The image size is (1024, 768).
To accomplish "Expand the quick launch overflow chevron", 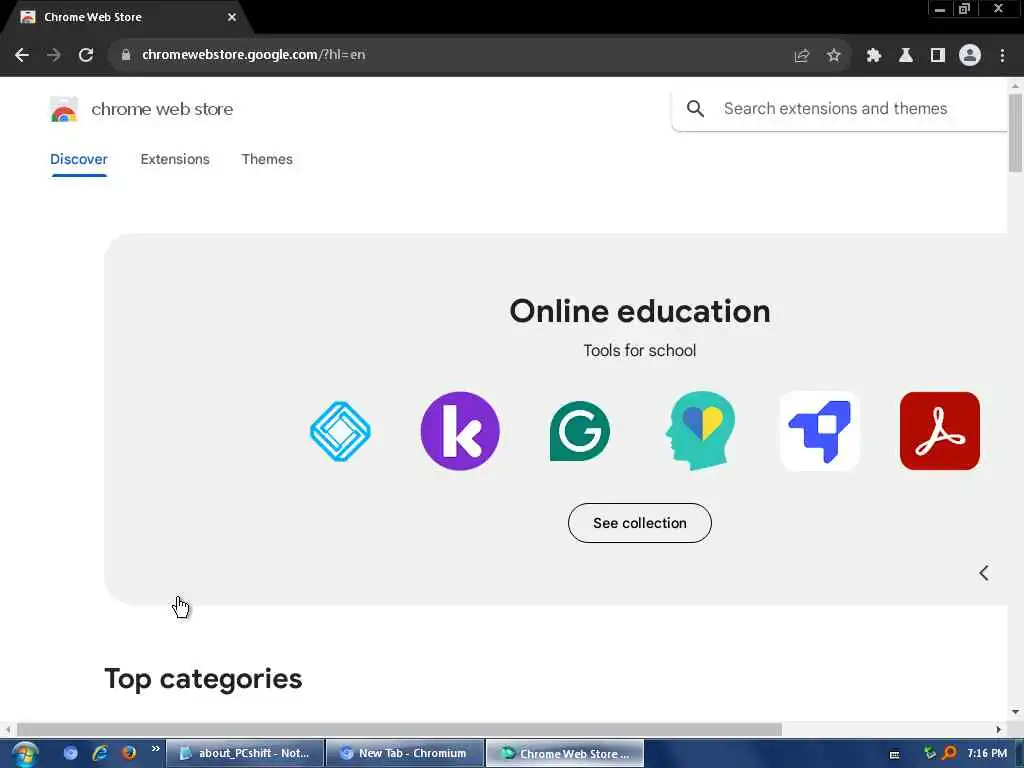I will click(x=155, y=748).
